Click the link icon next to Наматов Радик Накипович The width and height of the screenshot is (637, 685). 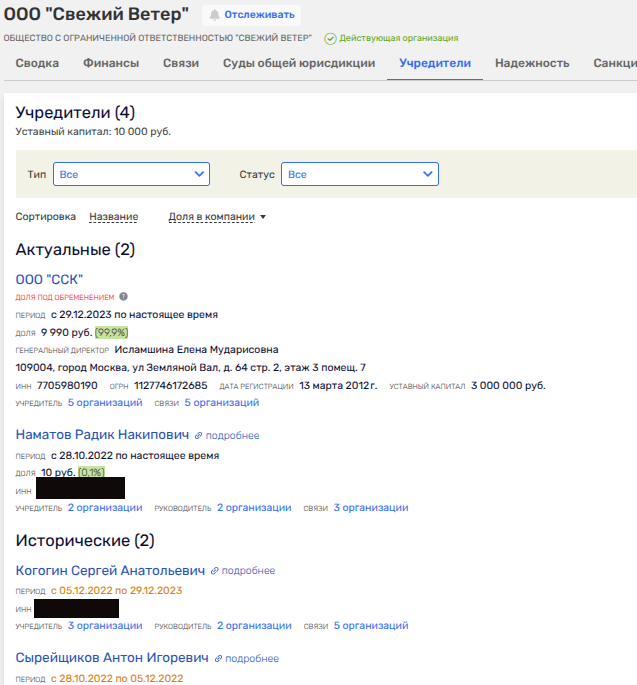pyautogui.click(x=198, y=436)
